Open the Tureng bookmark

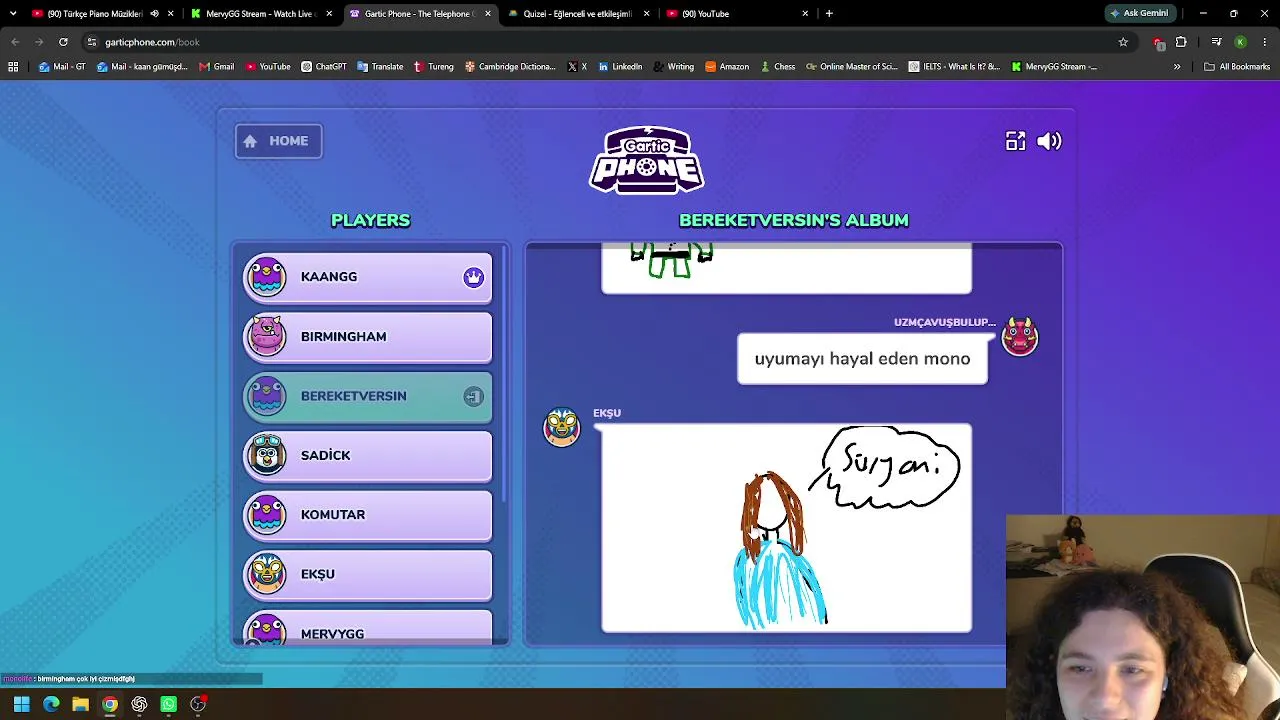tap(433, 67)
